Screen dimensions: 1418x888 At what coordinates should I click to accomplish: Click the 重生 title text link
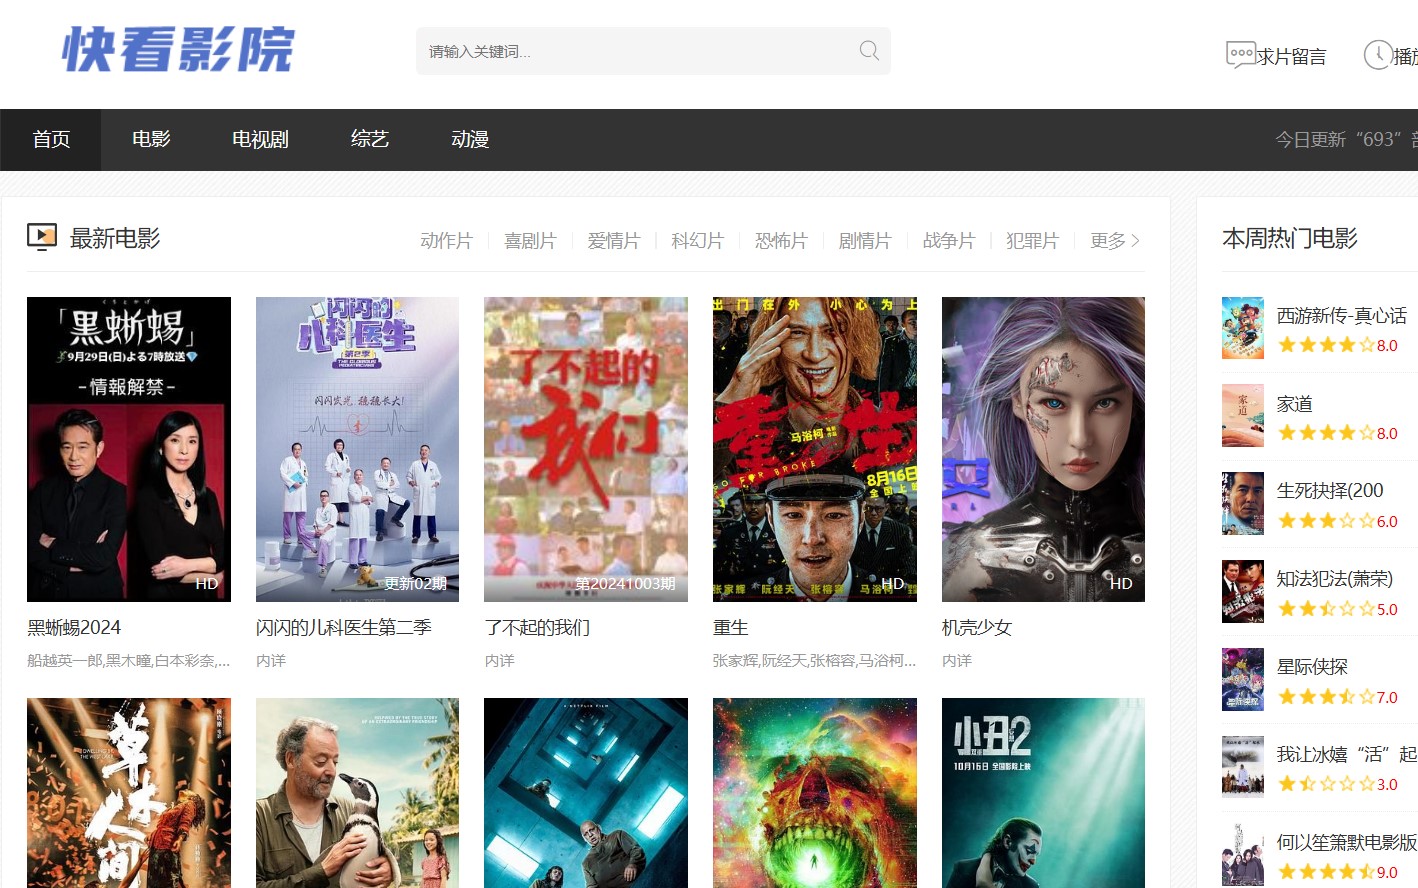click(x=731, y=627)
